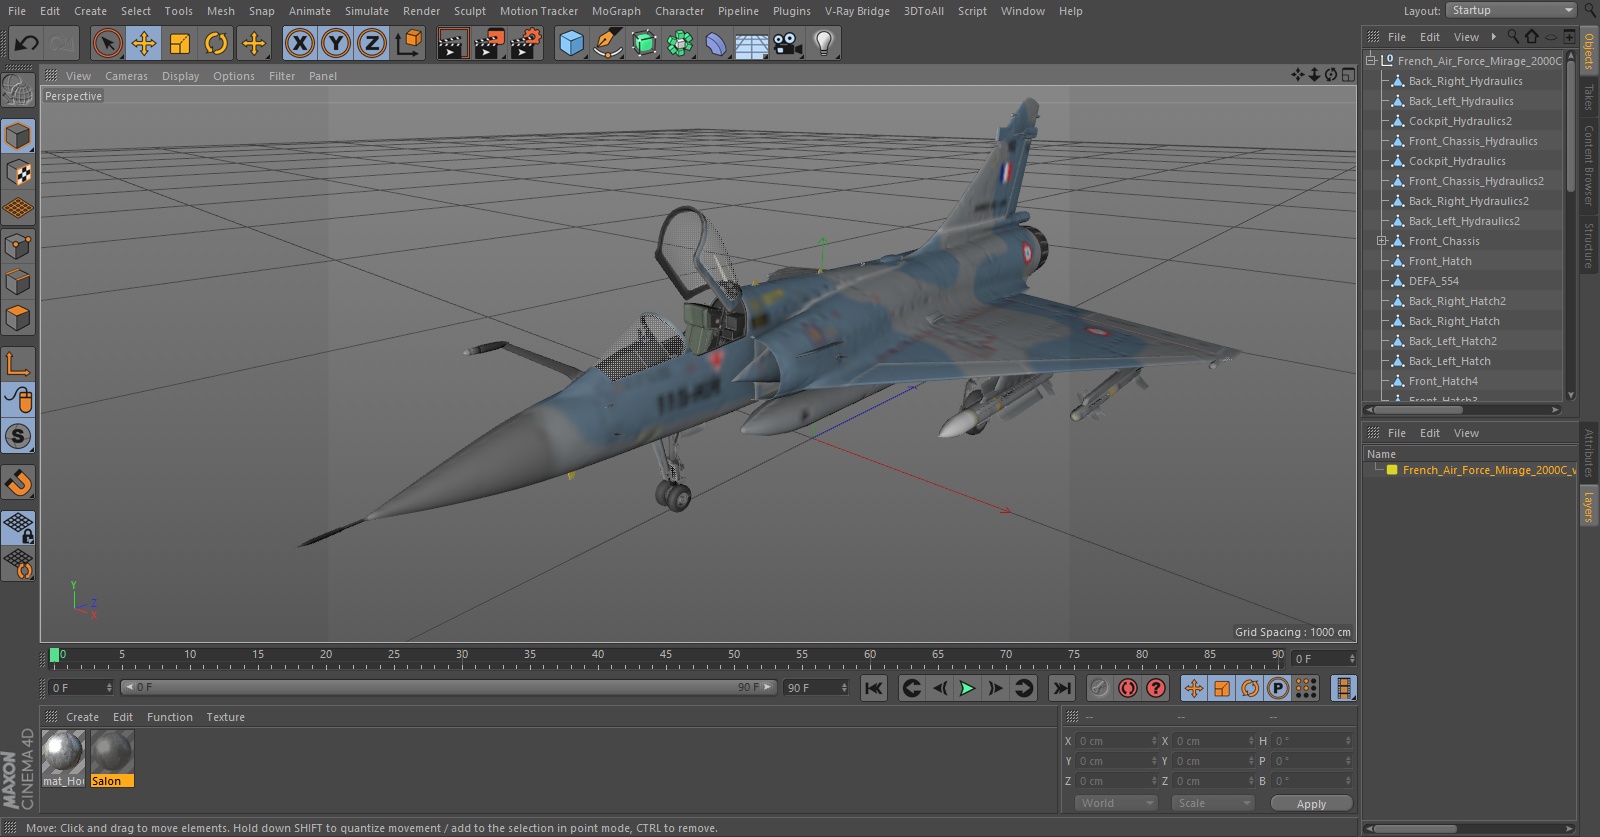Screen dimensions: 1600x837
Task: Toggle parameter keyframe recording P
Action: coord(1278,688)
